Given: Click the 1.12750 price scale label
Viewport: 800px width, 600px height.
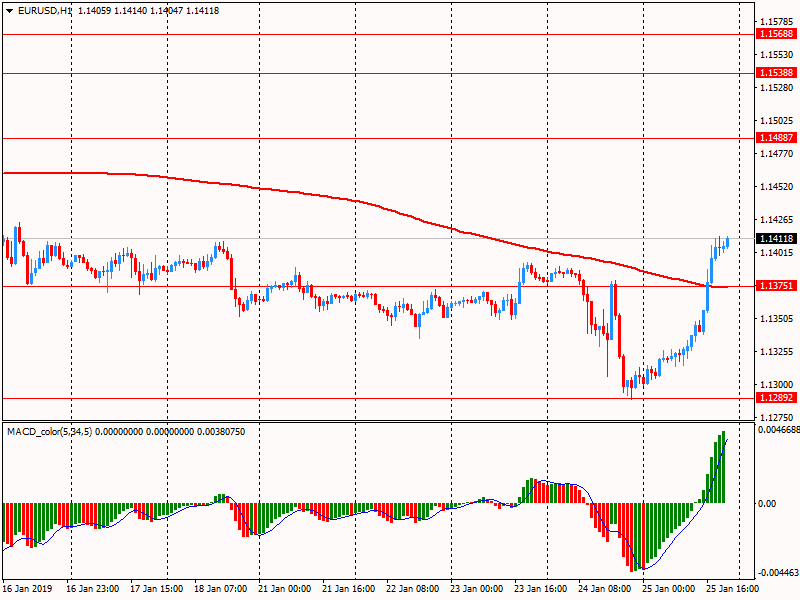Looking at the screenshot, I should point(777,418).
